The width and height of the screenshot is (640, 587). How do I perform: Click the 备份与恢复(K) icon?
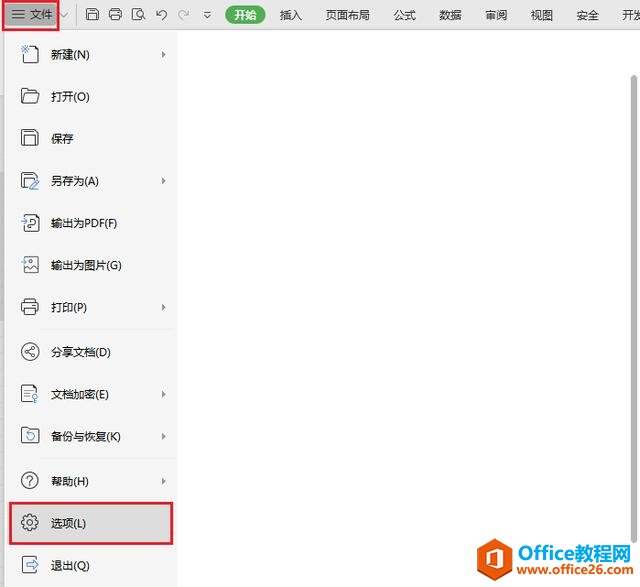(30, 436)
